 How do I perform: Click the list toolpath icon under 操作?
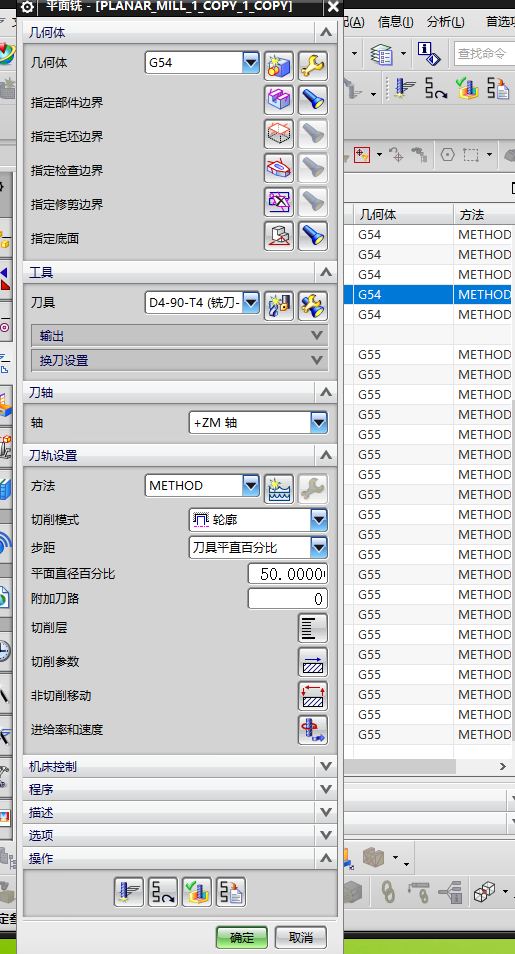(x=231, y=893)
